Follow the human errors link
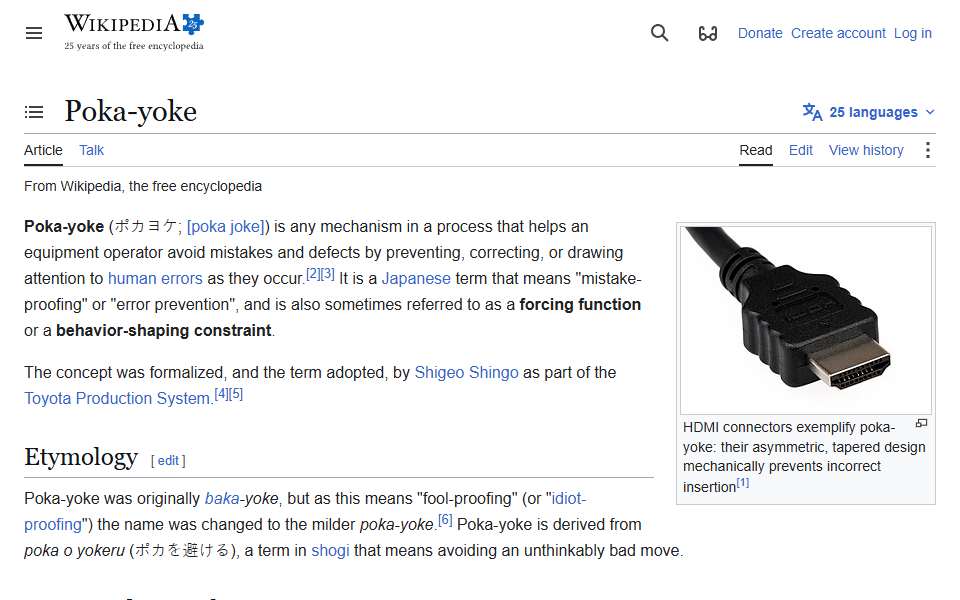960x600 pixels. pyautogui.click(x=155, y=279)
